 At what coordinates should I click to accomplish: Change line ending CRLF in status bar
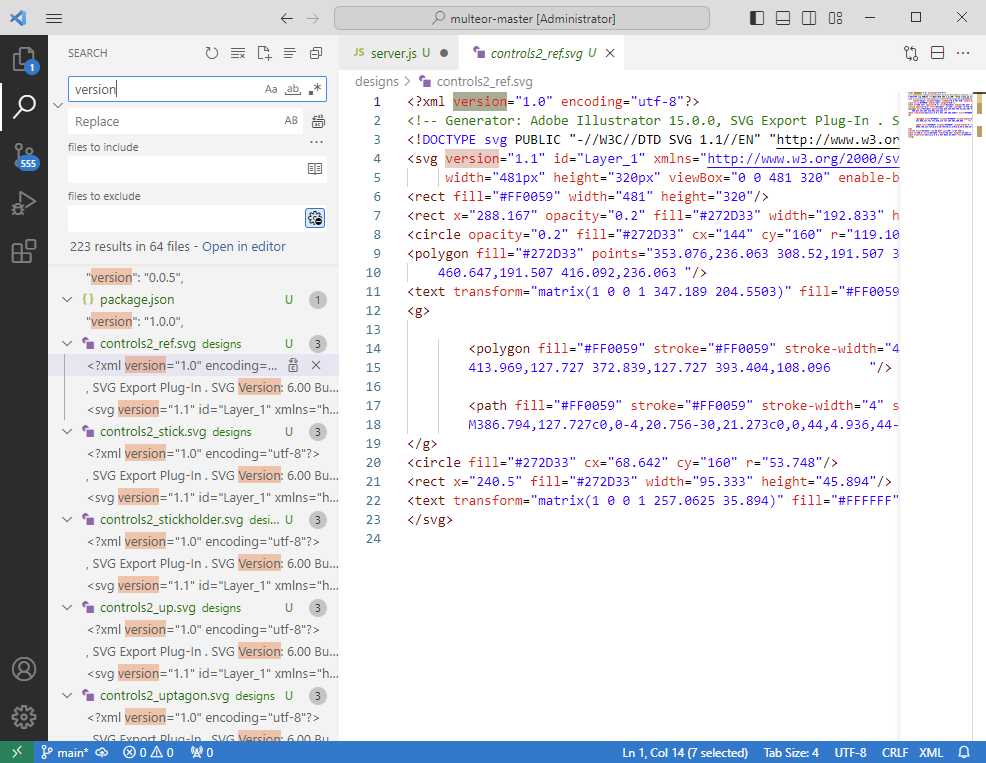[894, 752]
